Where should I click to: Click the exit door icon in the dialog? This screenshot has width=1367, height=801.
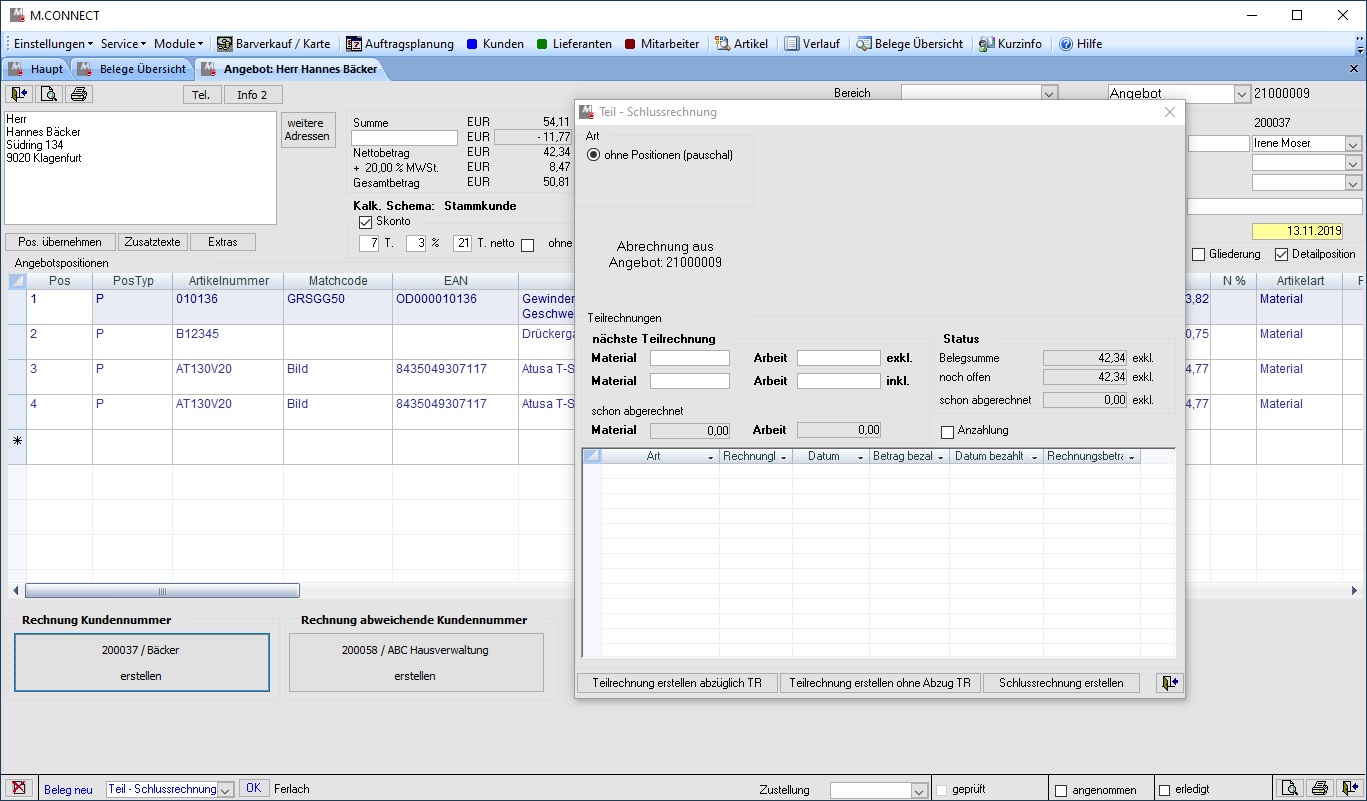(1168, 683)
